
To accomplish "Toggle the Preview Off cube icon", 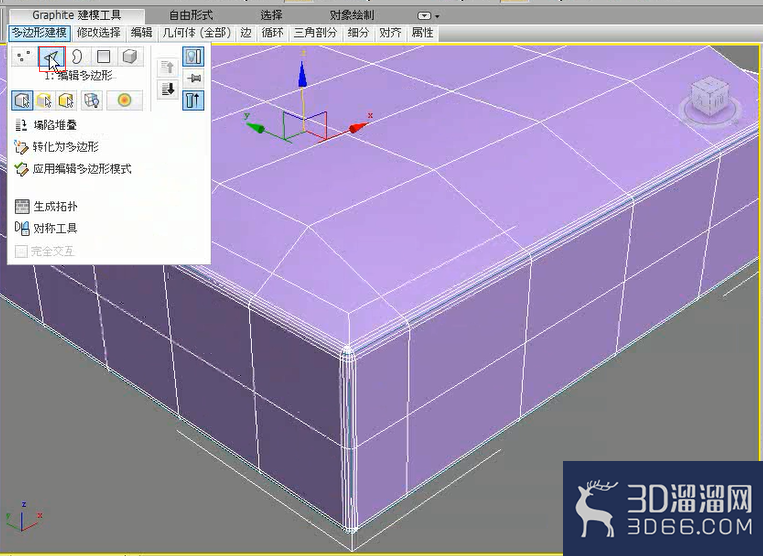I will [x=22, y=101].
